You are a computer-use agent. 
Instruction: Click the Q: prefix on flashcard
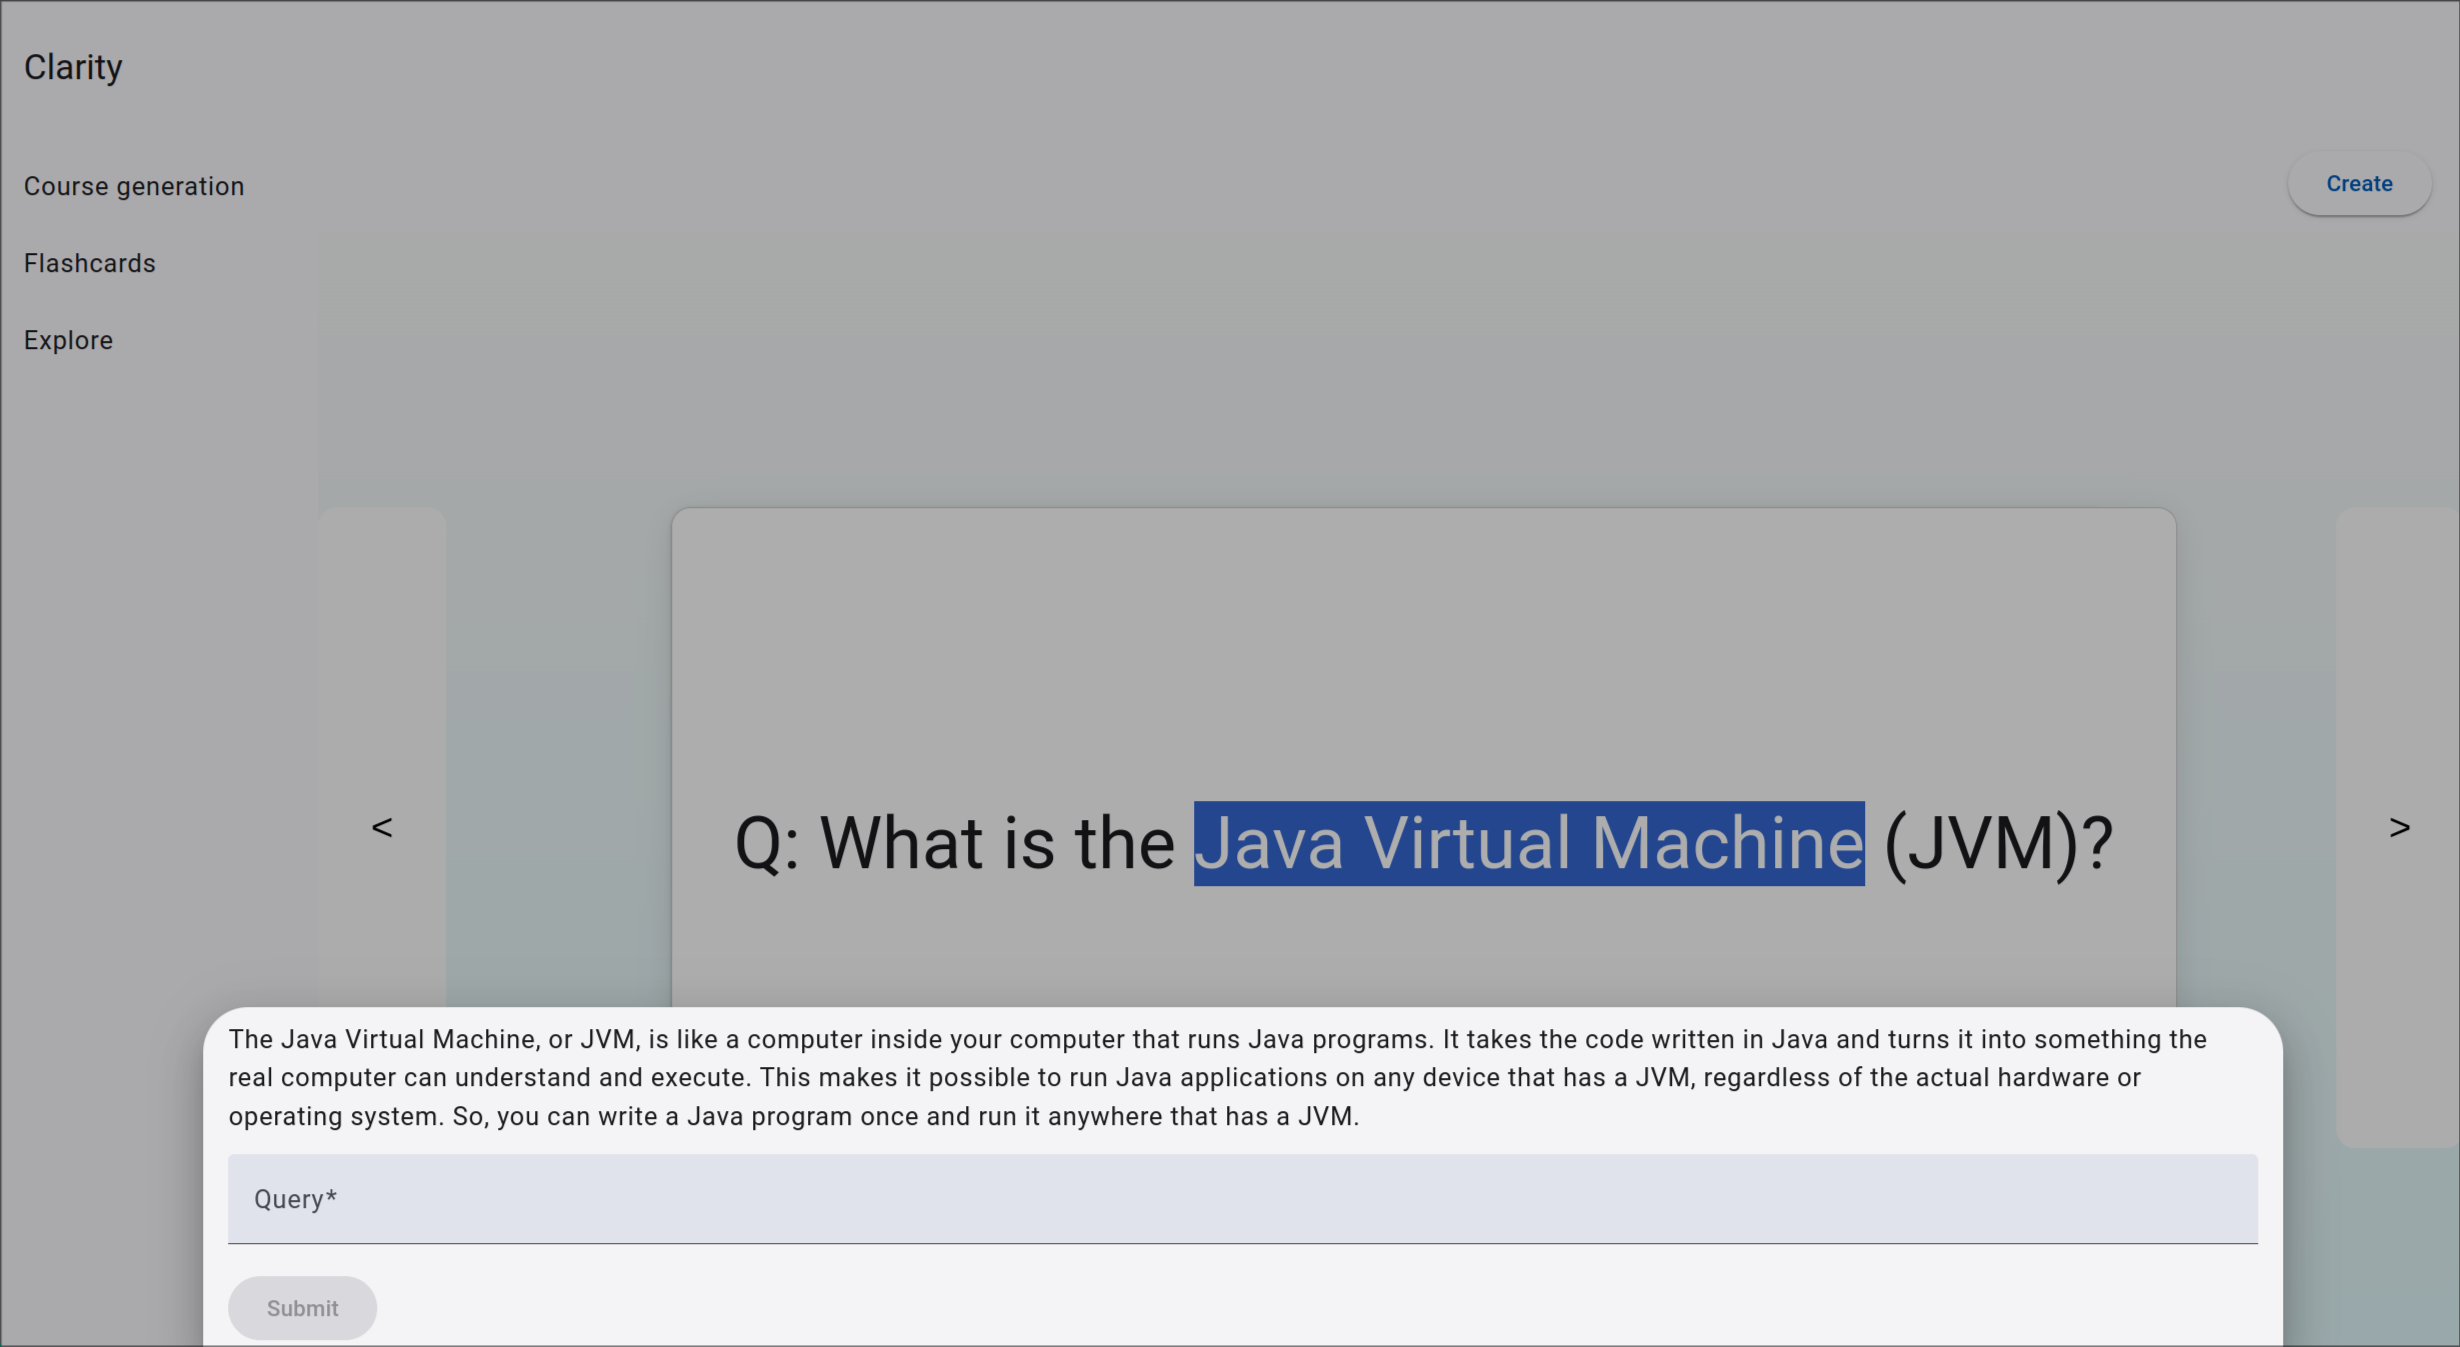click(766, 843)
